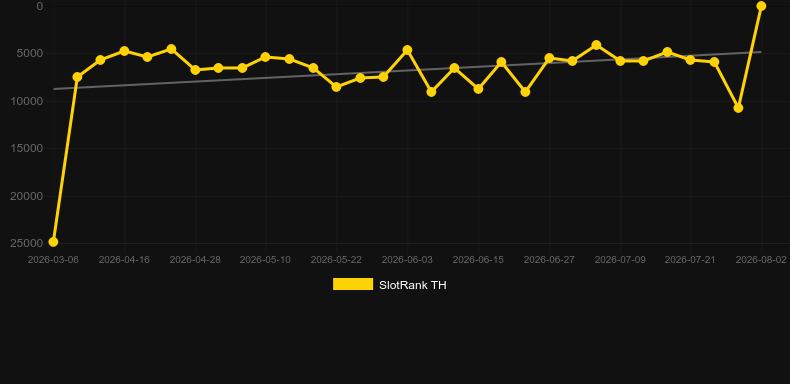Viewport: 790px width, 384px height.
Task: Select the data point above 2026-04-16
Action: pyautogui.click(x=124, y=51)
